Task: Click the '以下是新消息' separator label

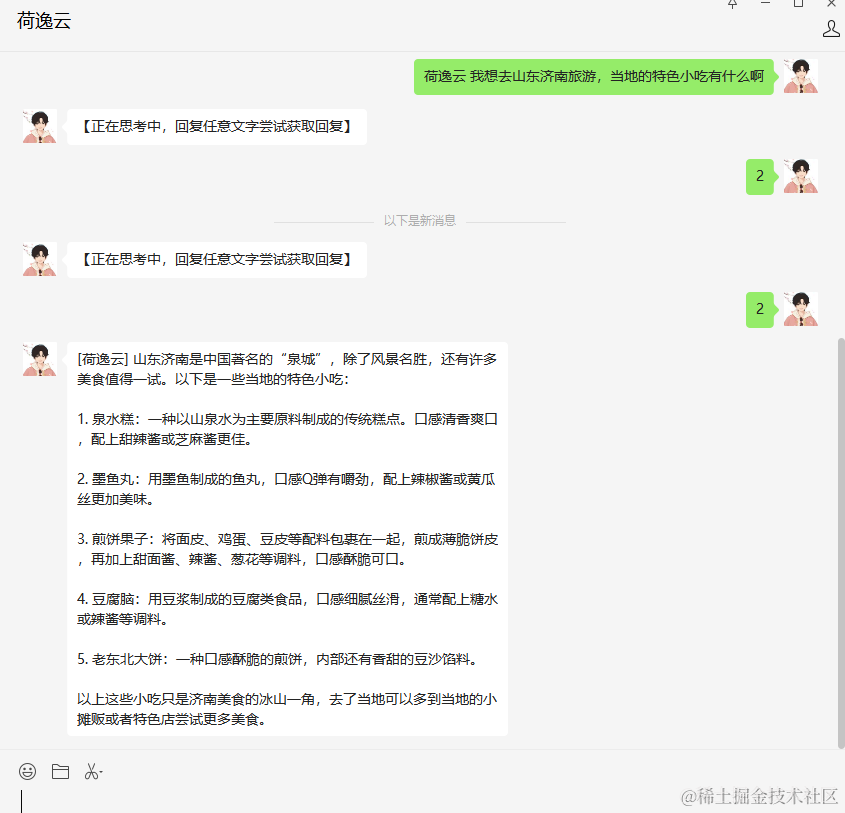Action: point(420,220)
